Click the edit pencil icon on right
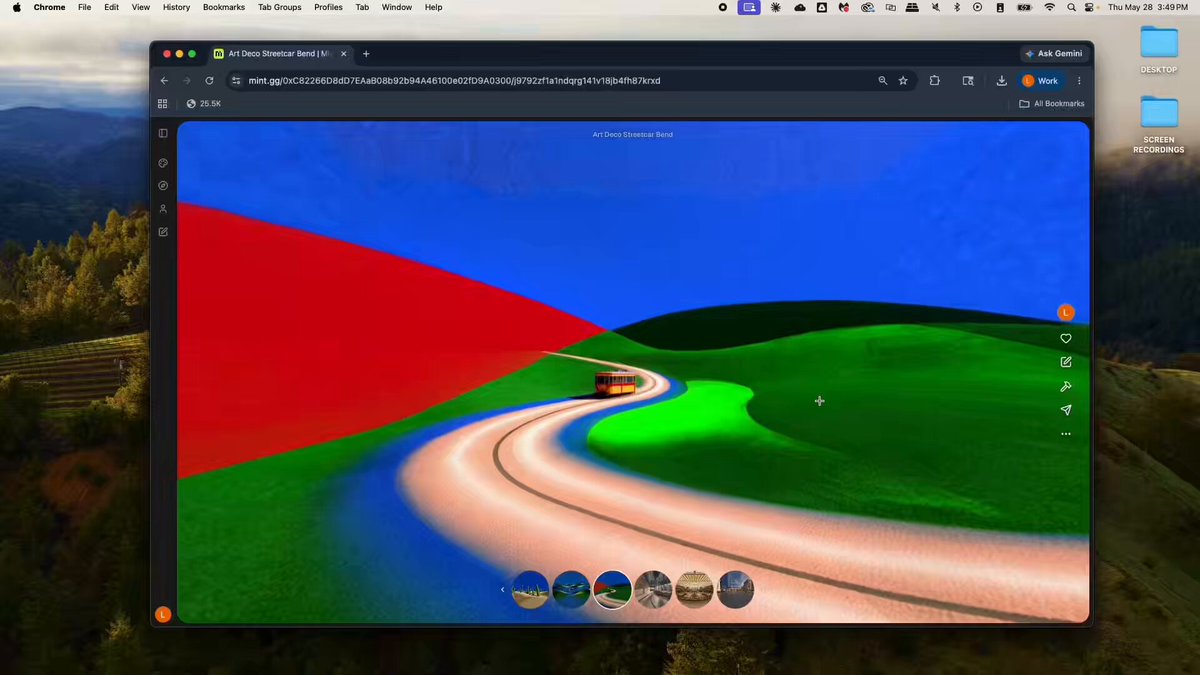The height and width of the screenshot is (675, 1200). tap(1066, 362)
